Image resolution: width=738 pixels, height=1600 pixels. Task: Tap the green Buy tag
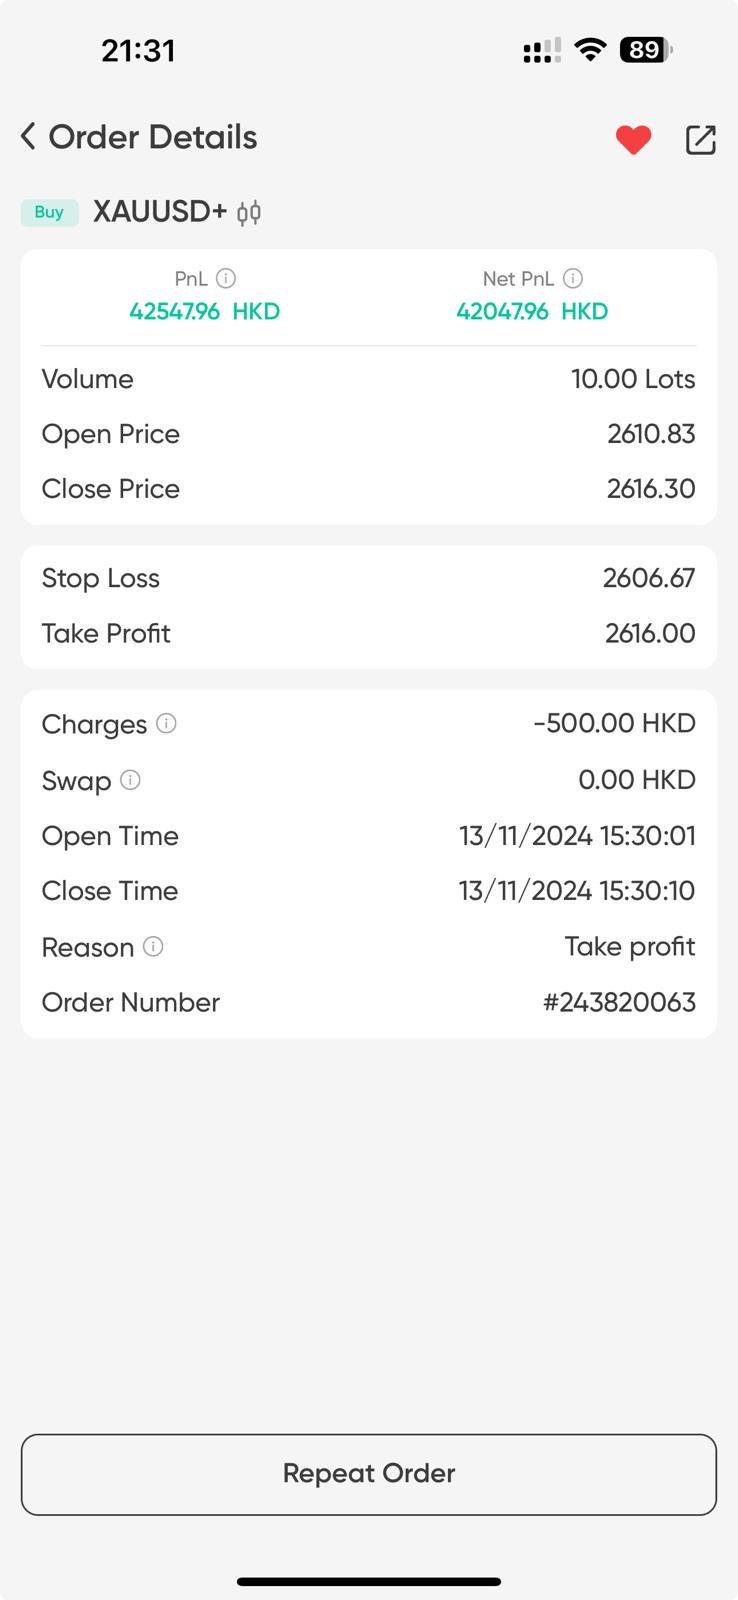click(x=49, y=212)
